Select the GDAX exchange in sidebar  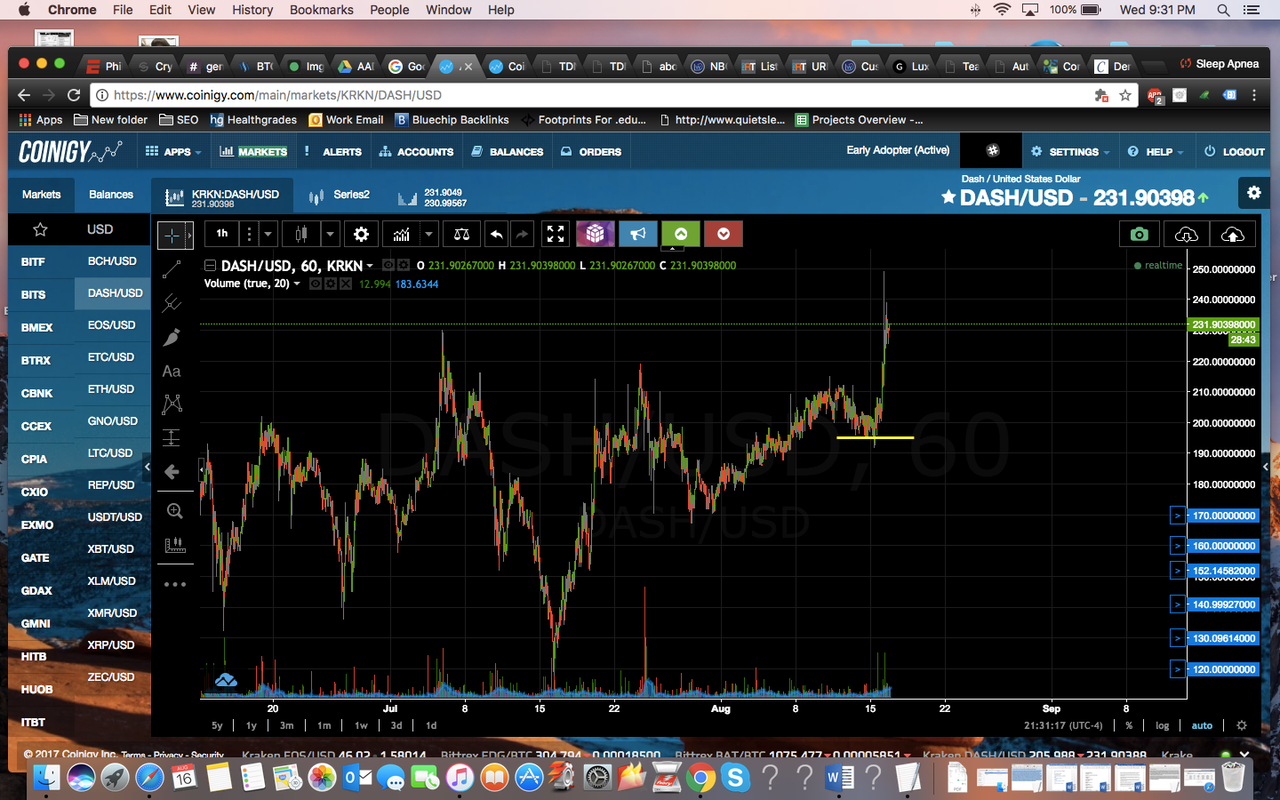pyautogui.click(x=37, y=590)
